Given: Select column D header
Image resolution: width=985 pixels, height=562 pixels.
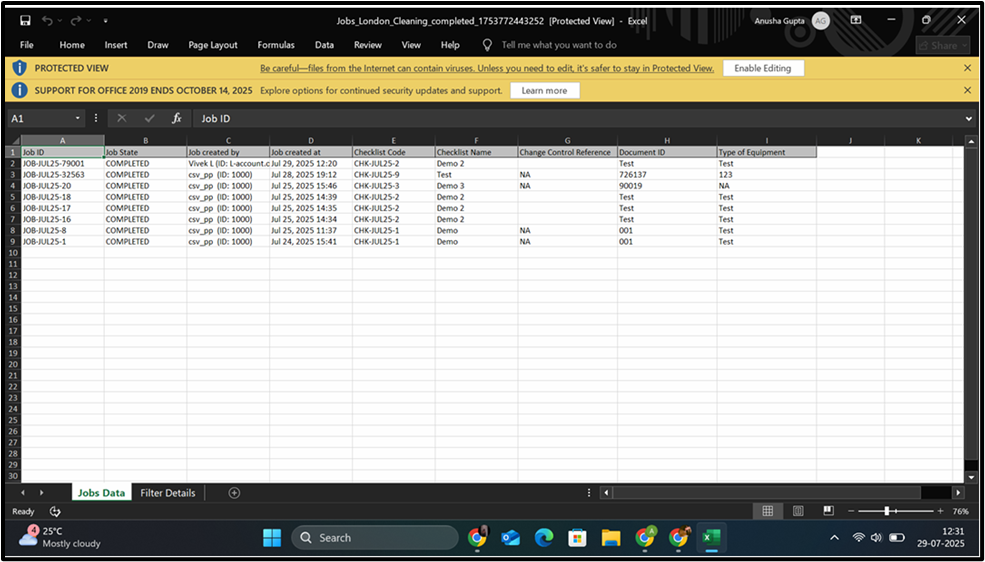Looking at the screenshot, I should coord(310,141).
